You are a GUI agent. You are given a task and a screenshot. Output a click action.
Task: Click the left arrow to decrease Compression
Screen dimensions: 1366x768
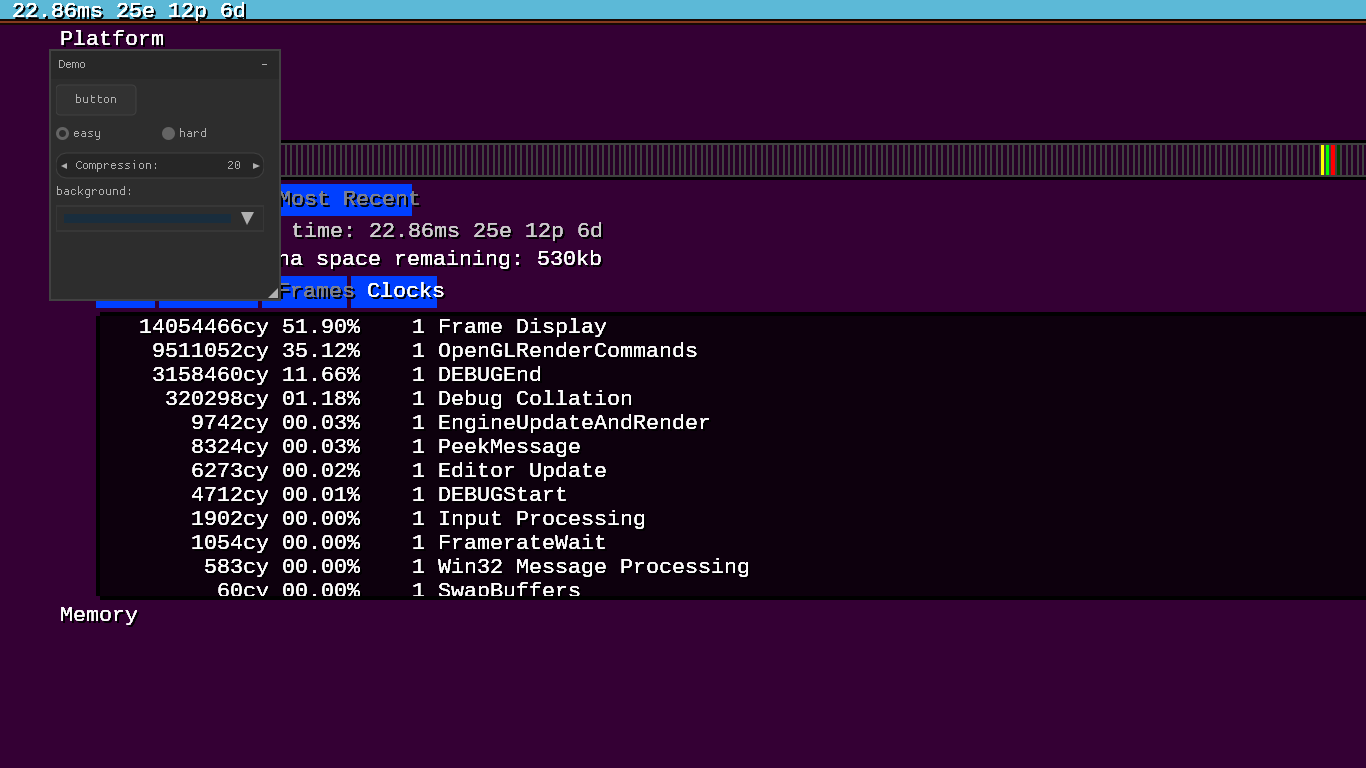(64, 166)
